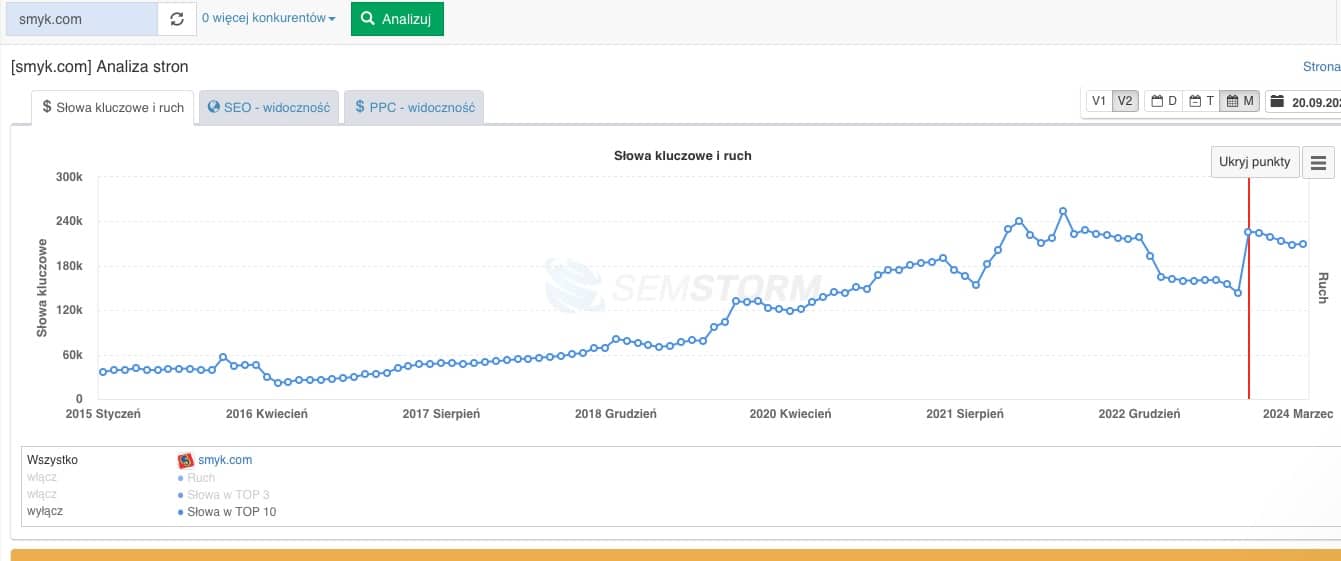Click the 'Ukryj punkty' button

click(x=1255, y=162)
